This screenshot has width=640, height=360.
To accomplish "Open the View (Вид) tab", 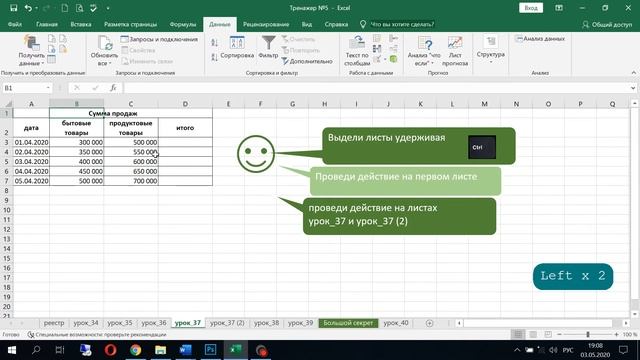I will pyautogui.click(x=307, y=24).
